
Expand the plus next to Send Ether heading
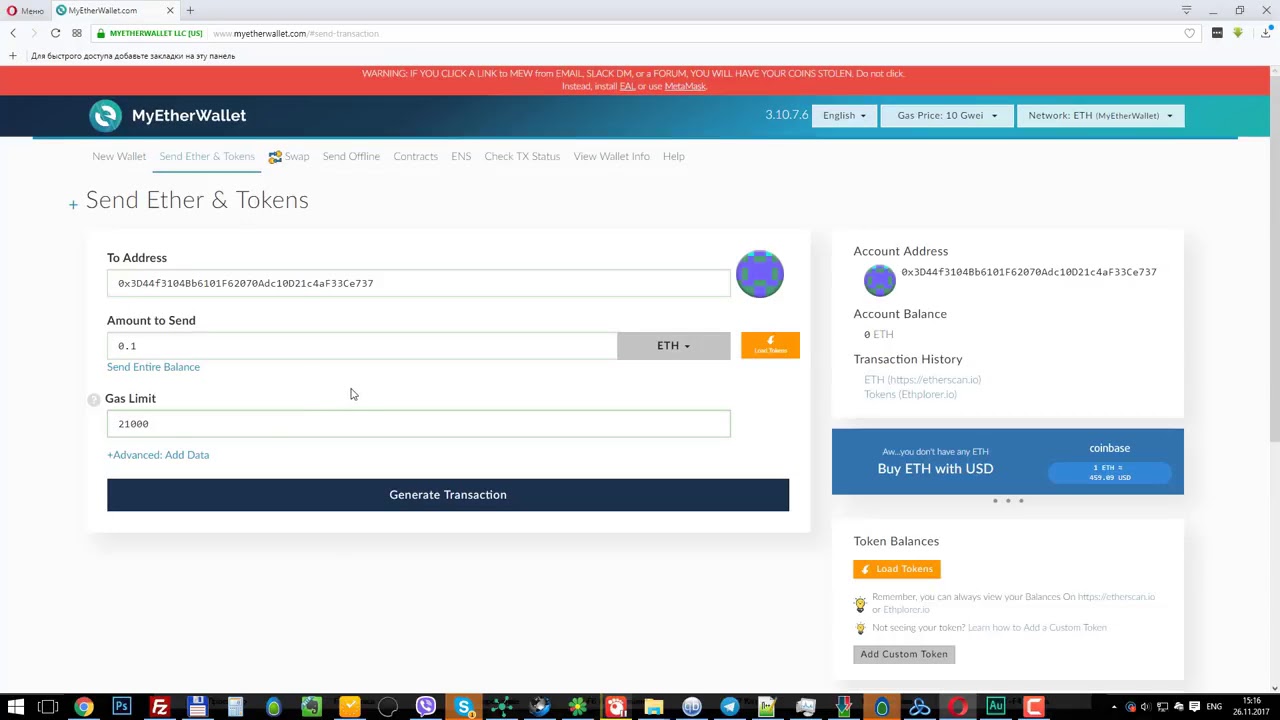[x=73, y=204]
